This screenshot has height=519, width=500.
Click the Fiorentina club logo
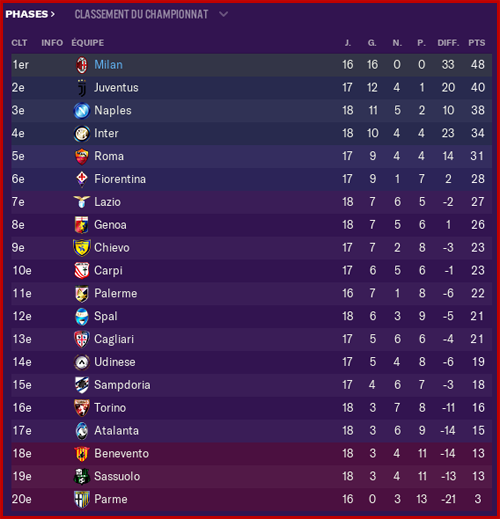click(x=82, y=179)
